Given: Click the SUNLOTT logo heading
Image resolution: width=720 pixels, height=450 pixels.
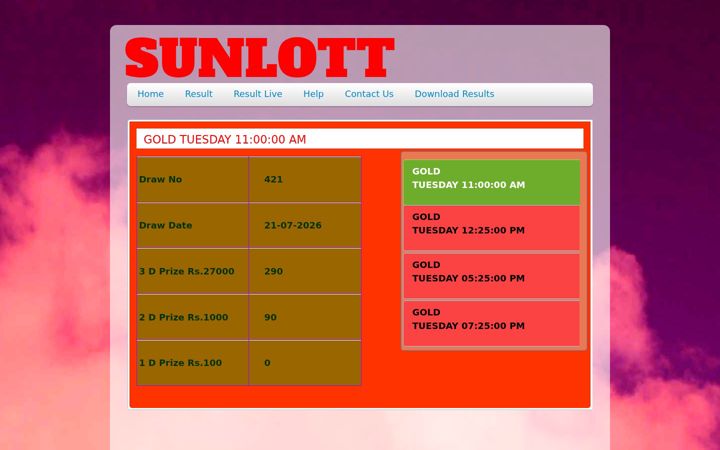Looking at the screenshot, I should pyautogui.click(x=260, y=57).
